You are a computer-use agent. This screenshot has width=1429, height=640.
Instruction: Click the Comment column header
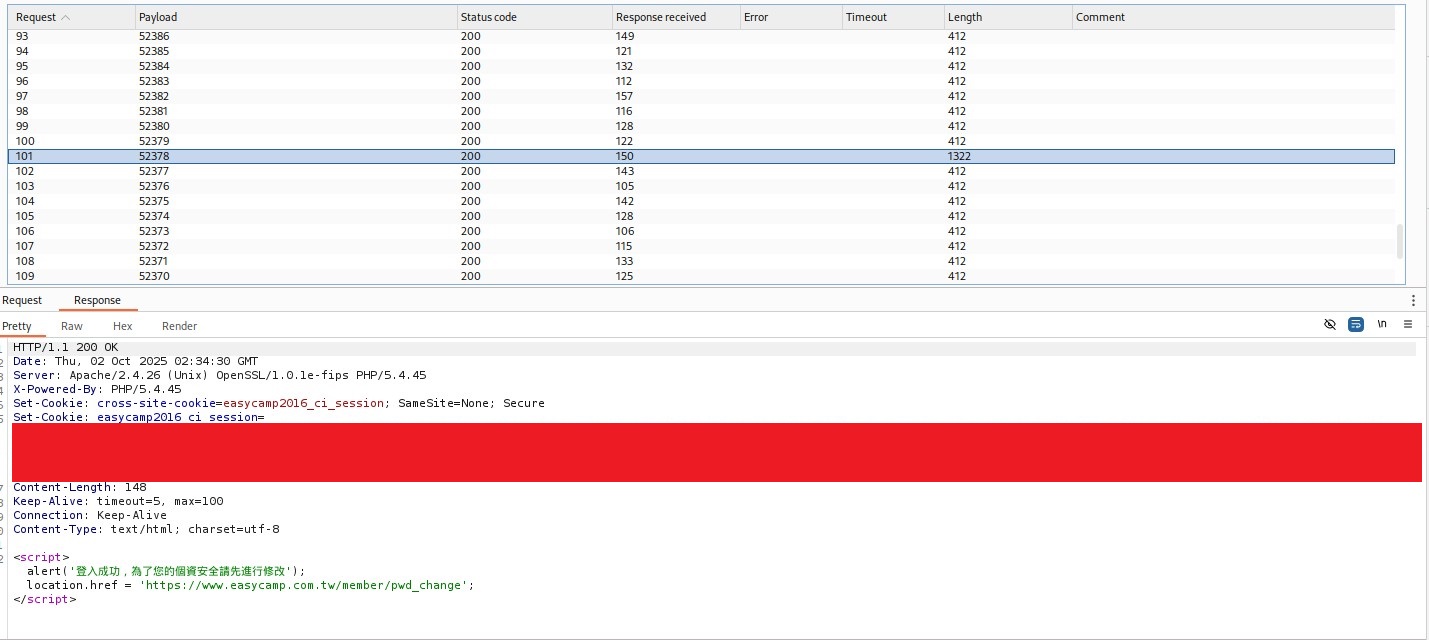click(1233, 17)
